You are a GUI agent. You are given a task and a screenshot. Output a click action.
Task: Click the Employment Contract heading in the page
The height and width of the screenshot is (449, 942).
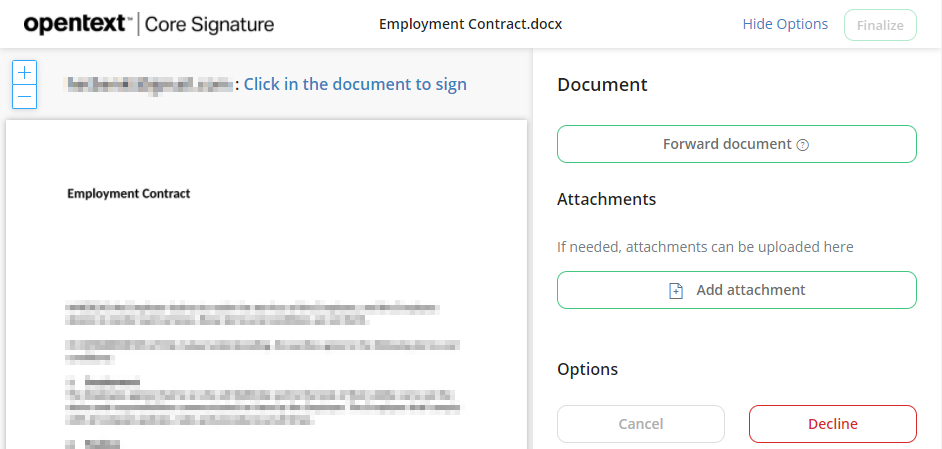tap(129, 193)
